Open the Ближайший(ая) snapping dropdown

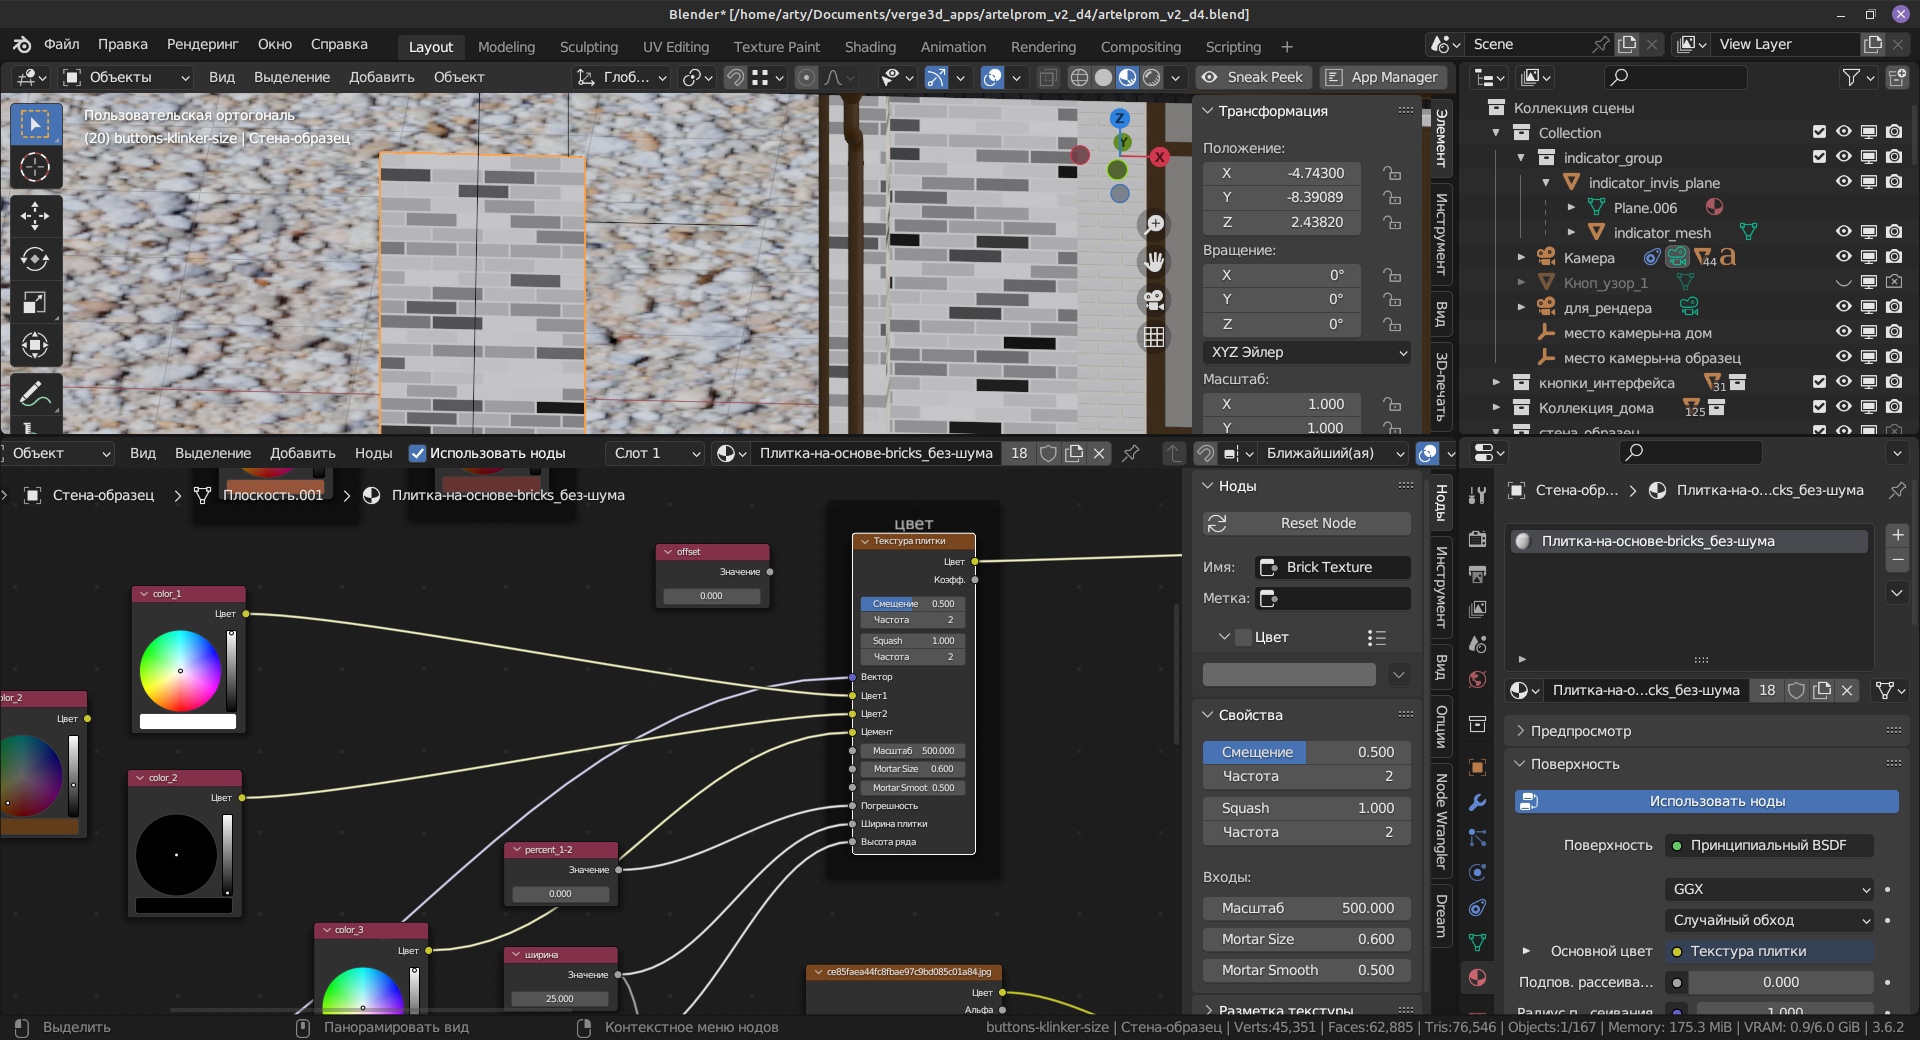(x=1332, y=453)
